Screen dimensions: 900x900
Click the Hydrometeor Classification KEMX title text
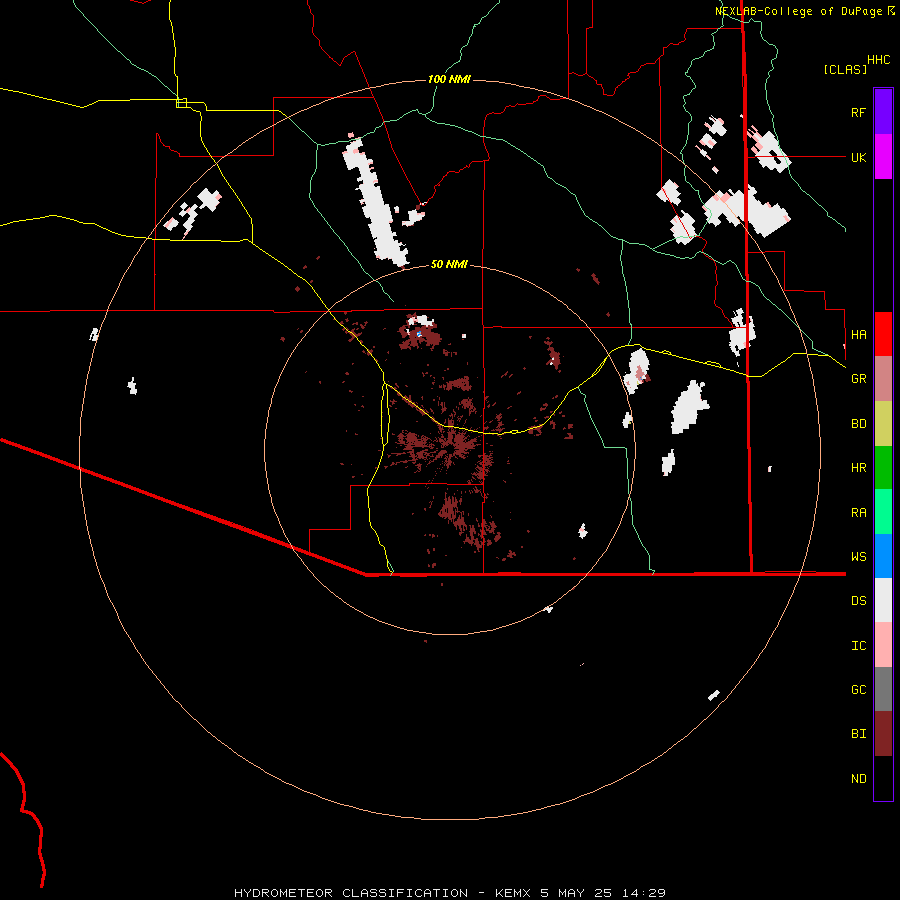coord(449,893)
